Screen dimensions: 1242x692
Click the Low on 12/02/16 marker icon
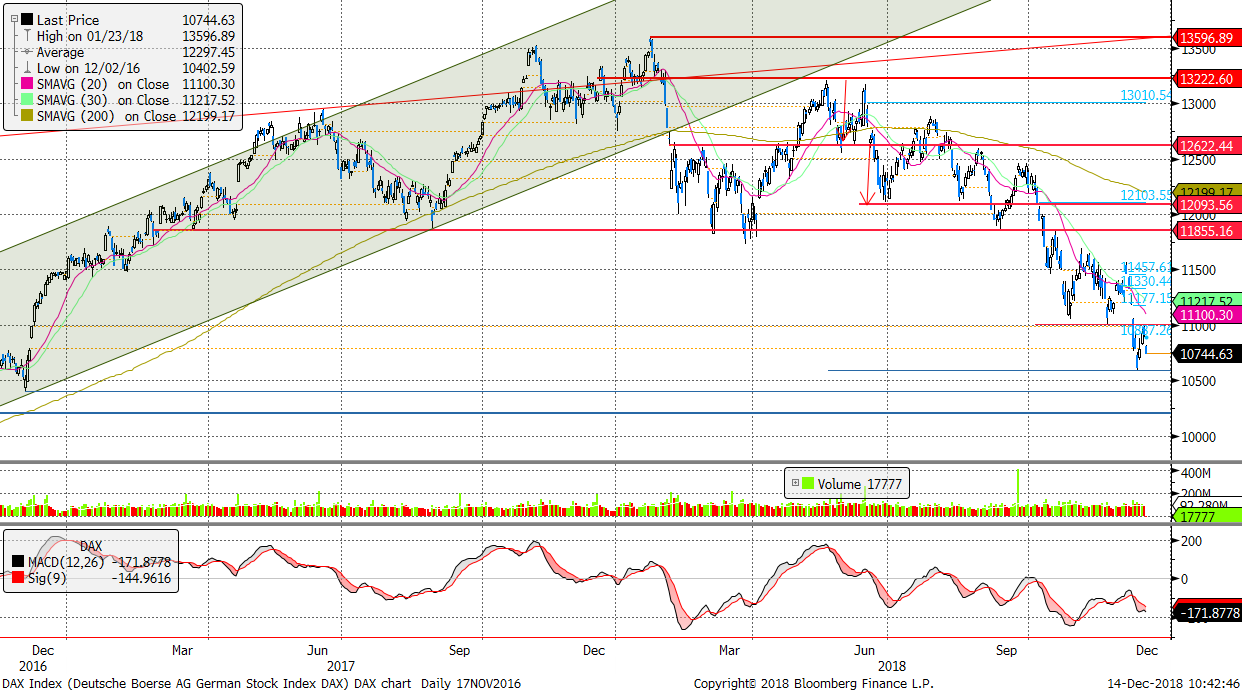pyautogui.click(x=26, y=67)
